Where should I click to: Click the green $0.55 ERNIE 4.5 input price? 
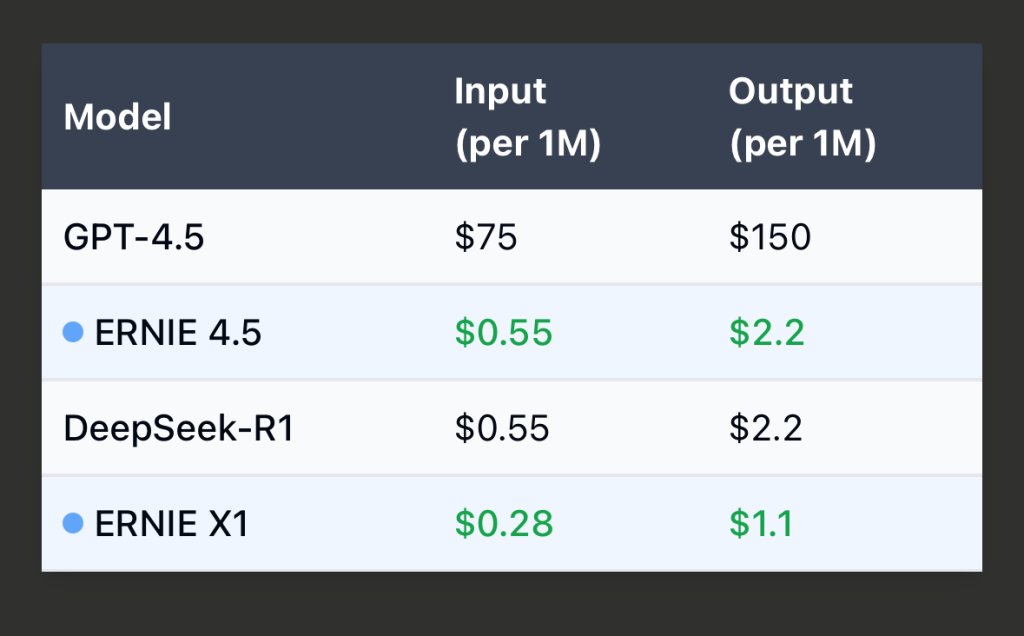(503, 332)
